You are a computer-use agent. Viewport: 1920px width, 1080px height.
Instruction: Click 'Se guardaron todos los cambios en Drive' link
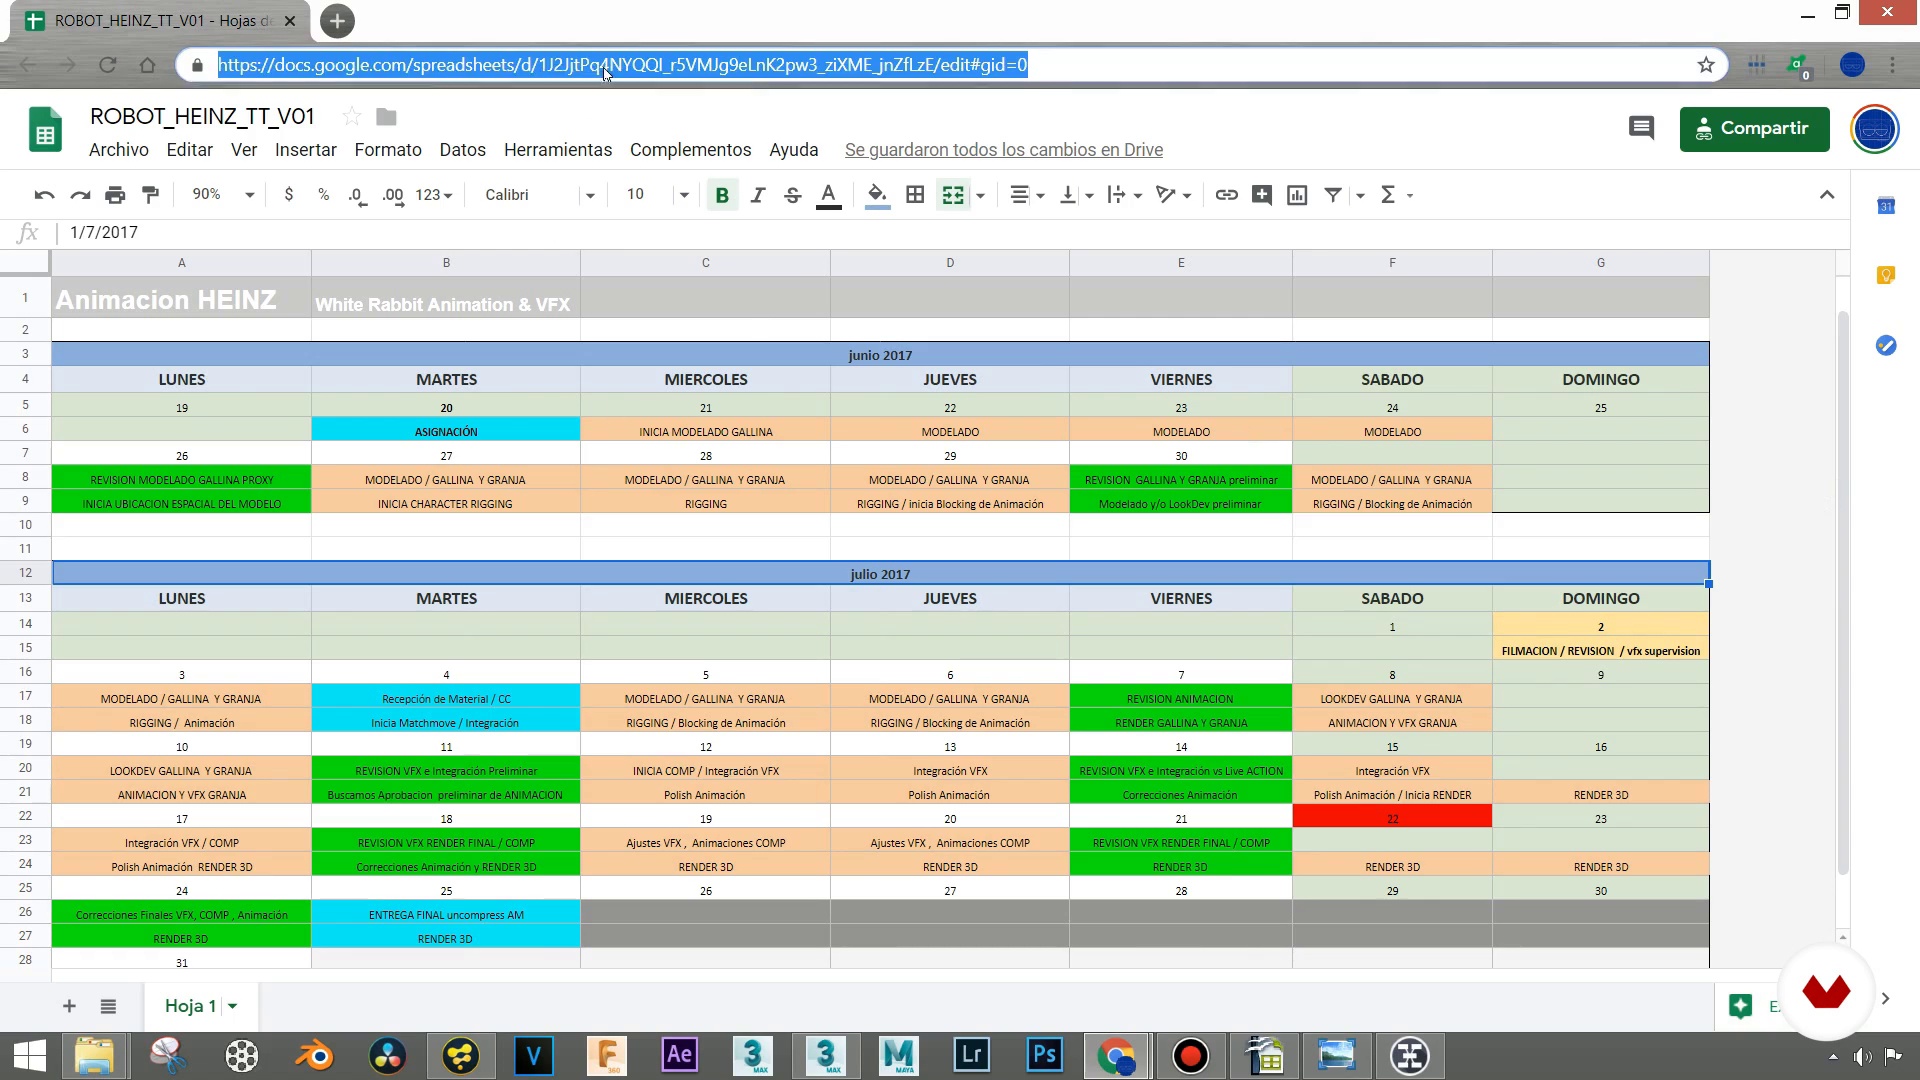[x=1003, y=150]
